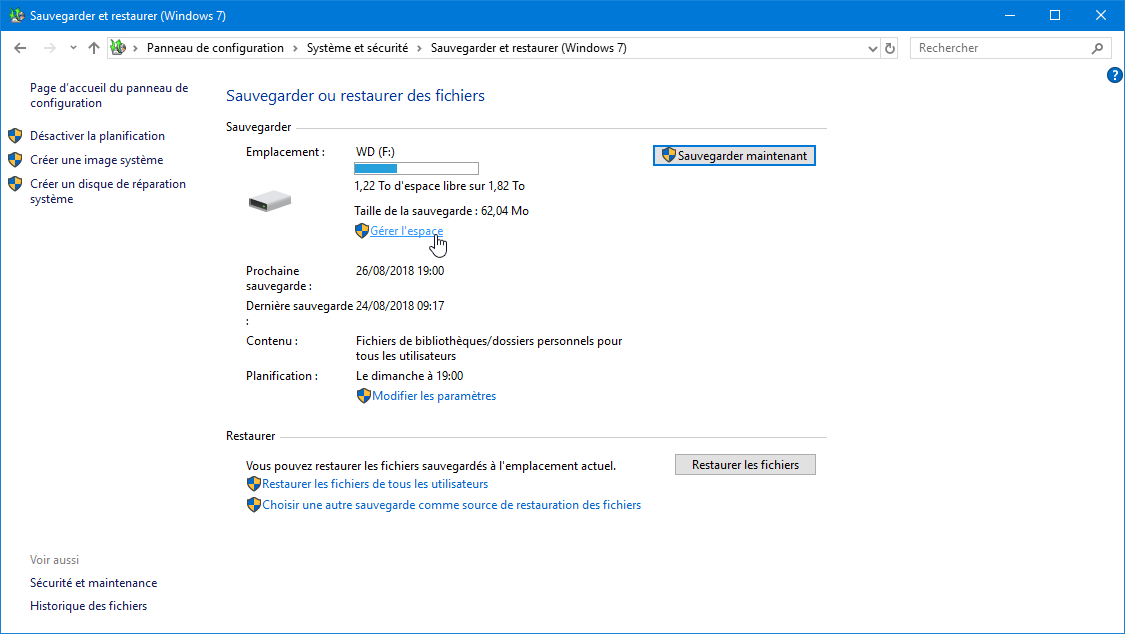Click the hard drive icon under Emplacement
Image resolution: width=1125 pixels, height=634 pixels.
270,201
